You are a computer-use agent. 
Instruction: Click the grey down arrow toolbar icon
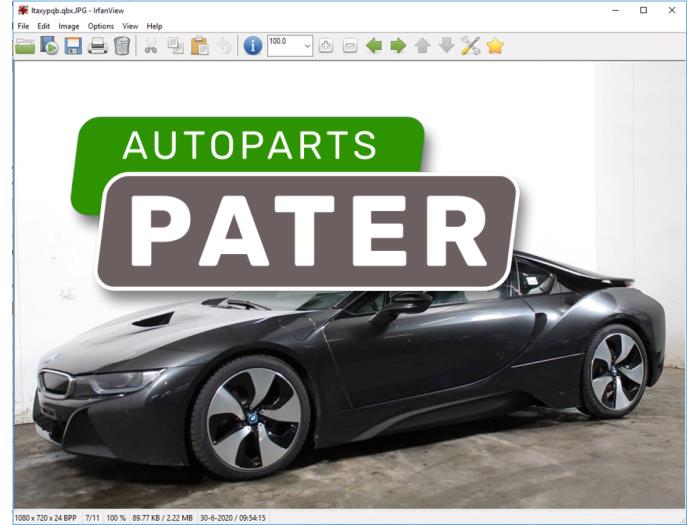446,46
